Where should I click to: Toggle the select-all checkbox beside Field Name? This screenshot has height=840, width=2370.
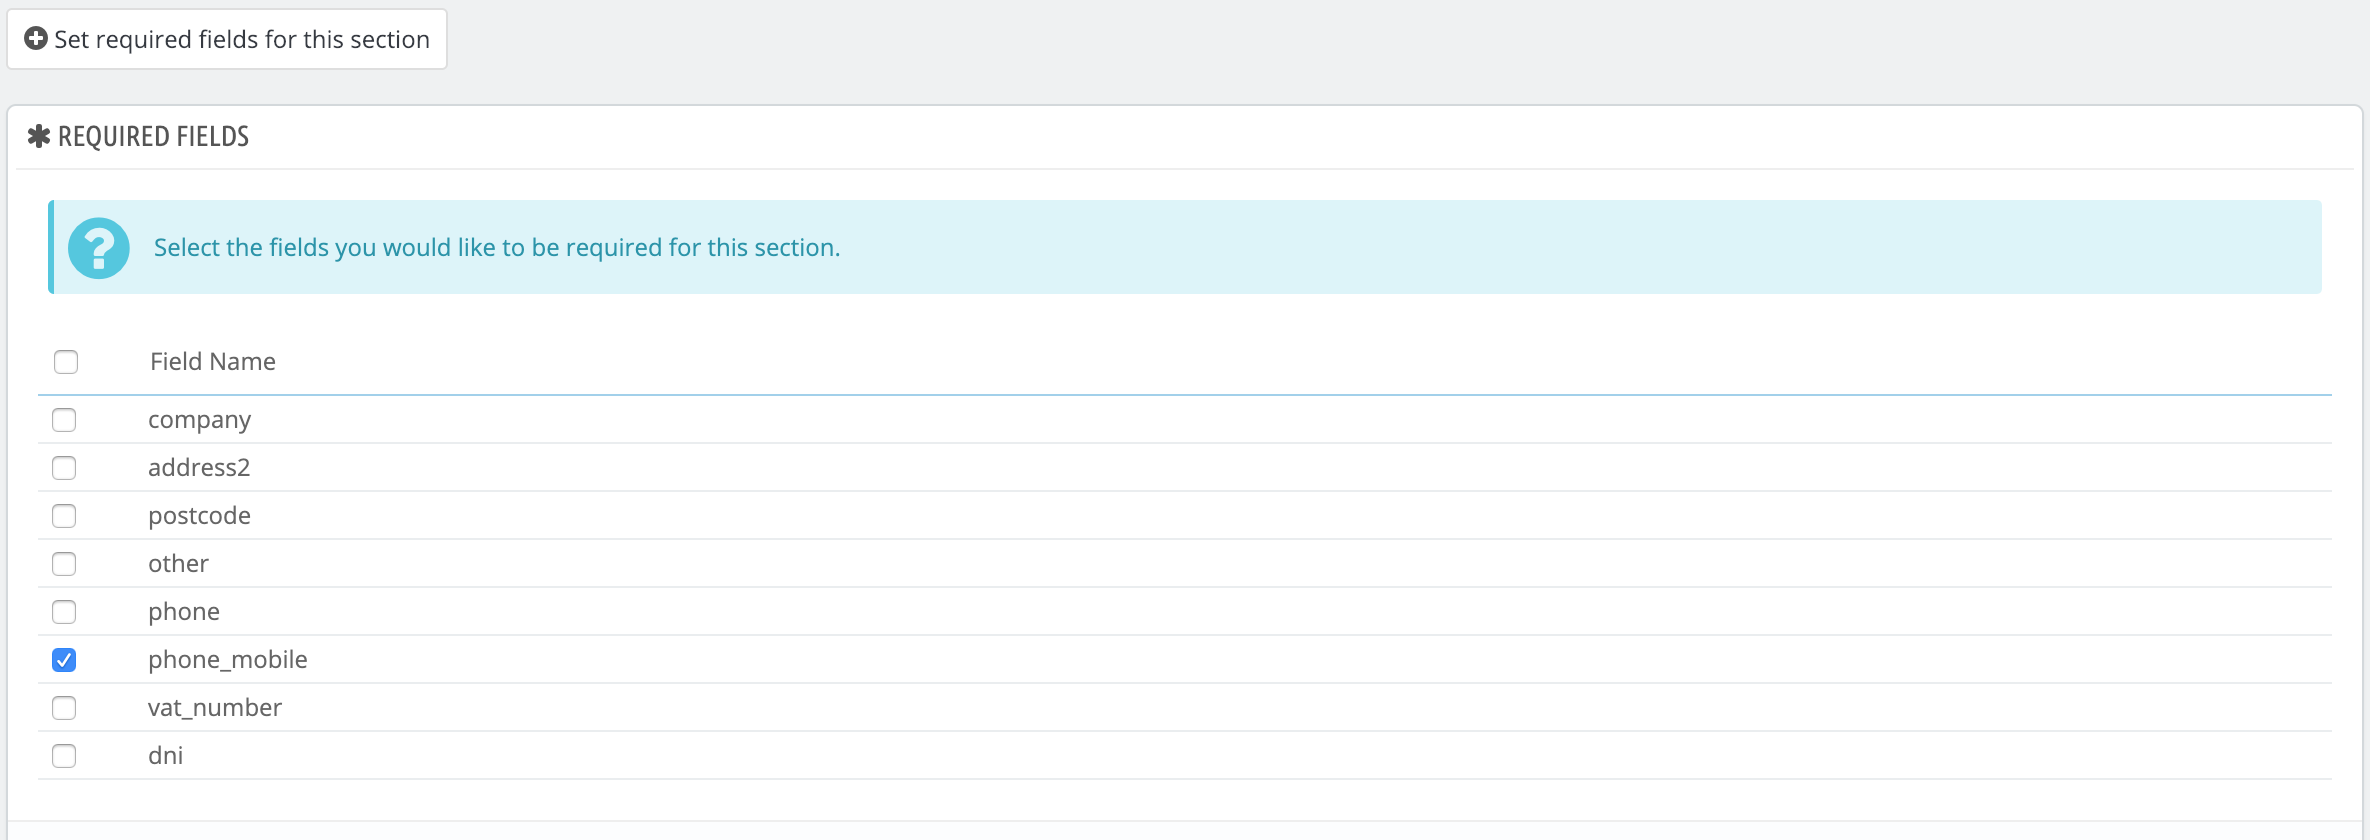click(x=66, y=362)
